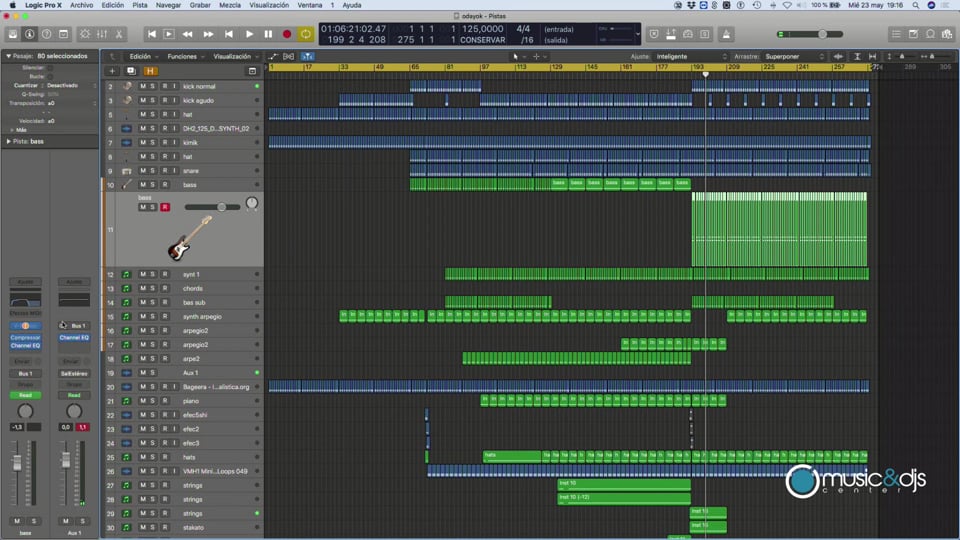Toggle the Metronome click button
This screenshot has height=540, width=960.
pyautogui.click(x=726, y=34)
